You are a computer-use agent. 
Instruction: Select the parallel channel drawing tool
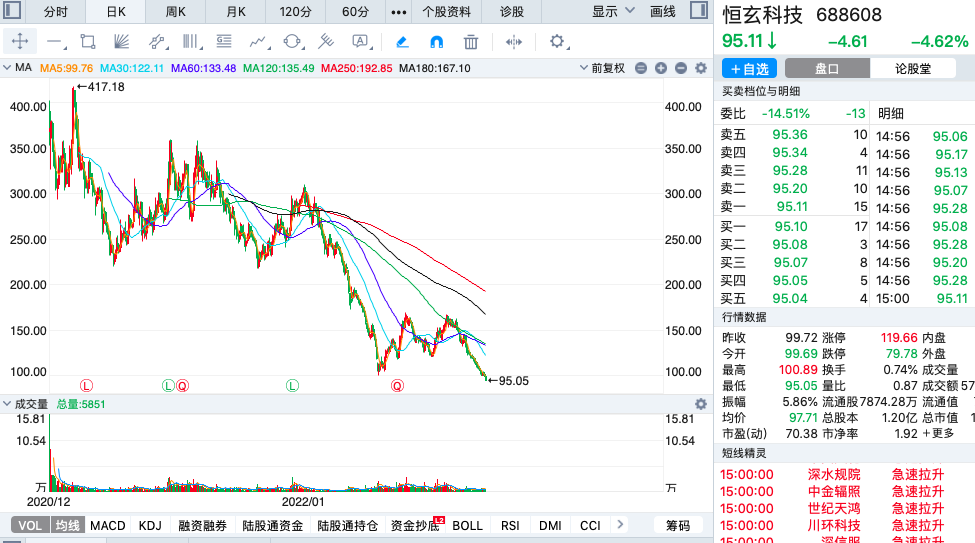click(158, 42)
